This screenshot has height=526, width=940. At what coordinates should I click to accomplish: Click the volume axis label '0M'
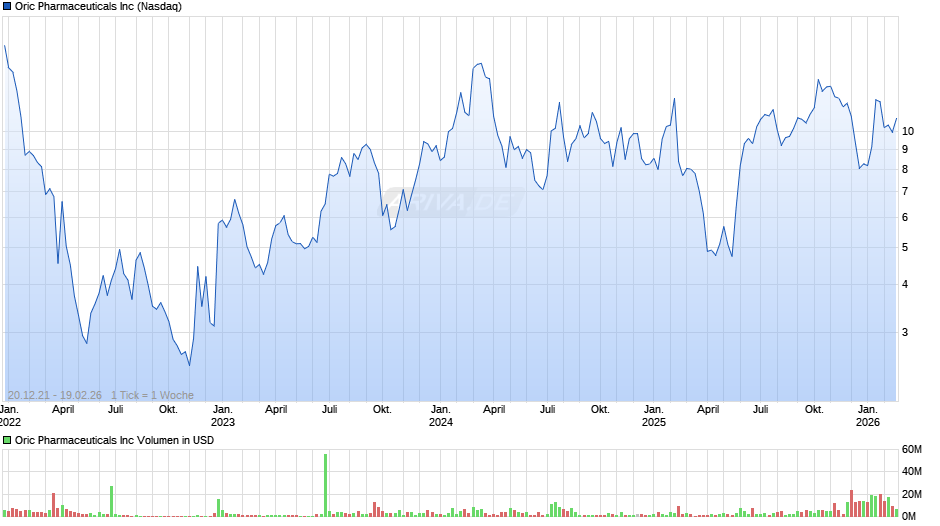click(909, 516)
